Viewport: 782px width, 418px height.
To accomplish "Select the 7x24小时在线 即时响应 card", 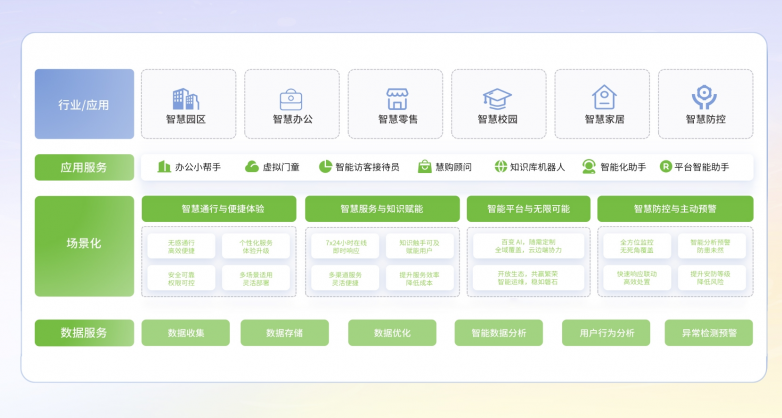I will click(339, 246).
